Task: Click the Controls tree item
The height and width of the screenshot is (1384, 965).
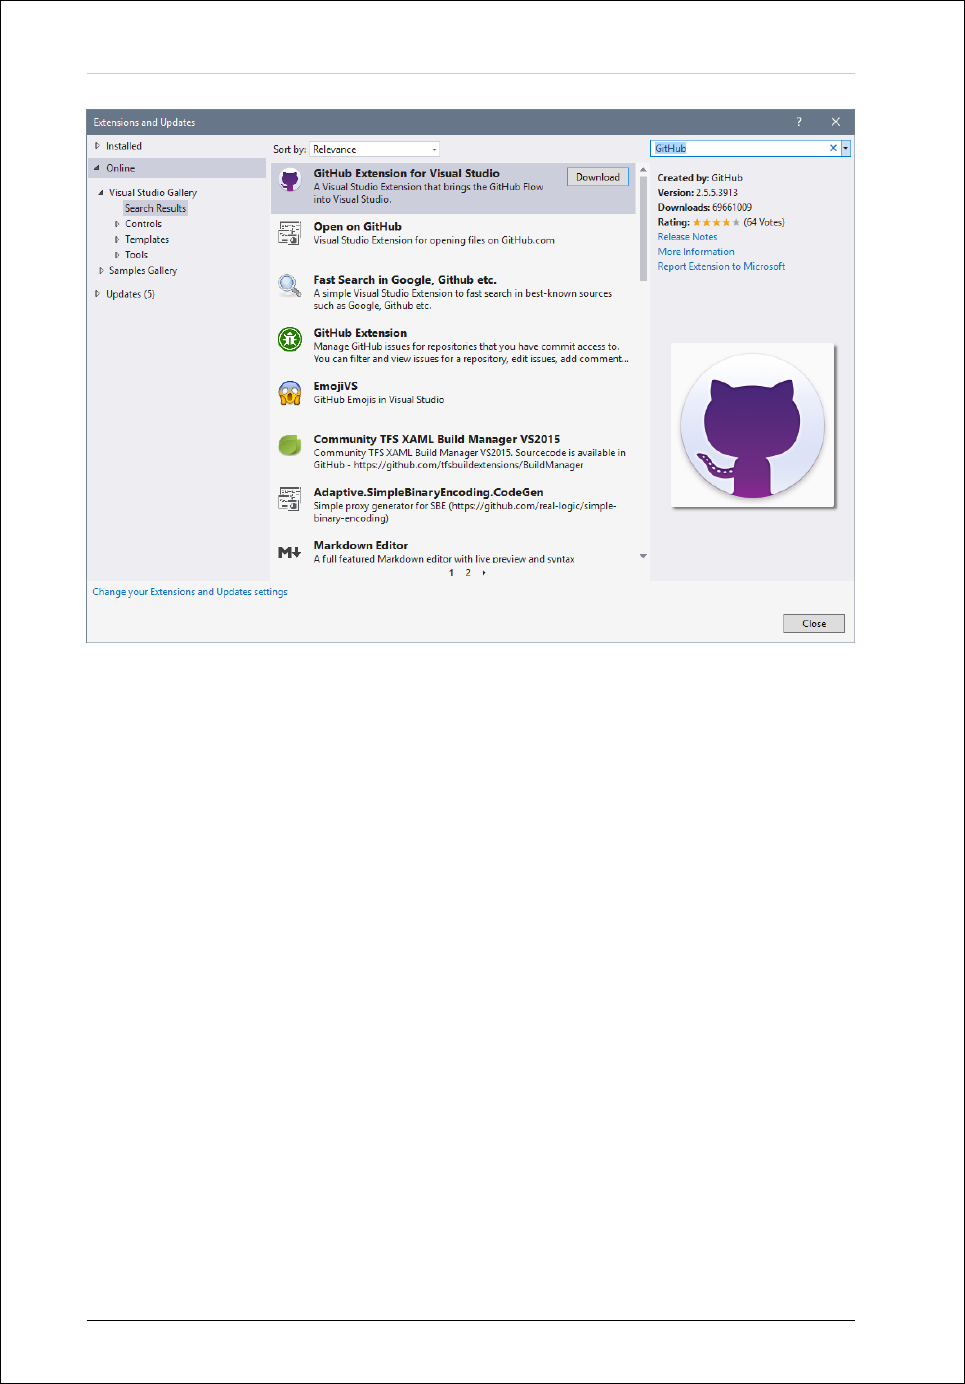Action: point(143,224)
